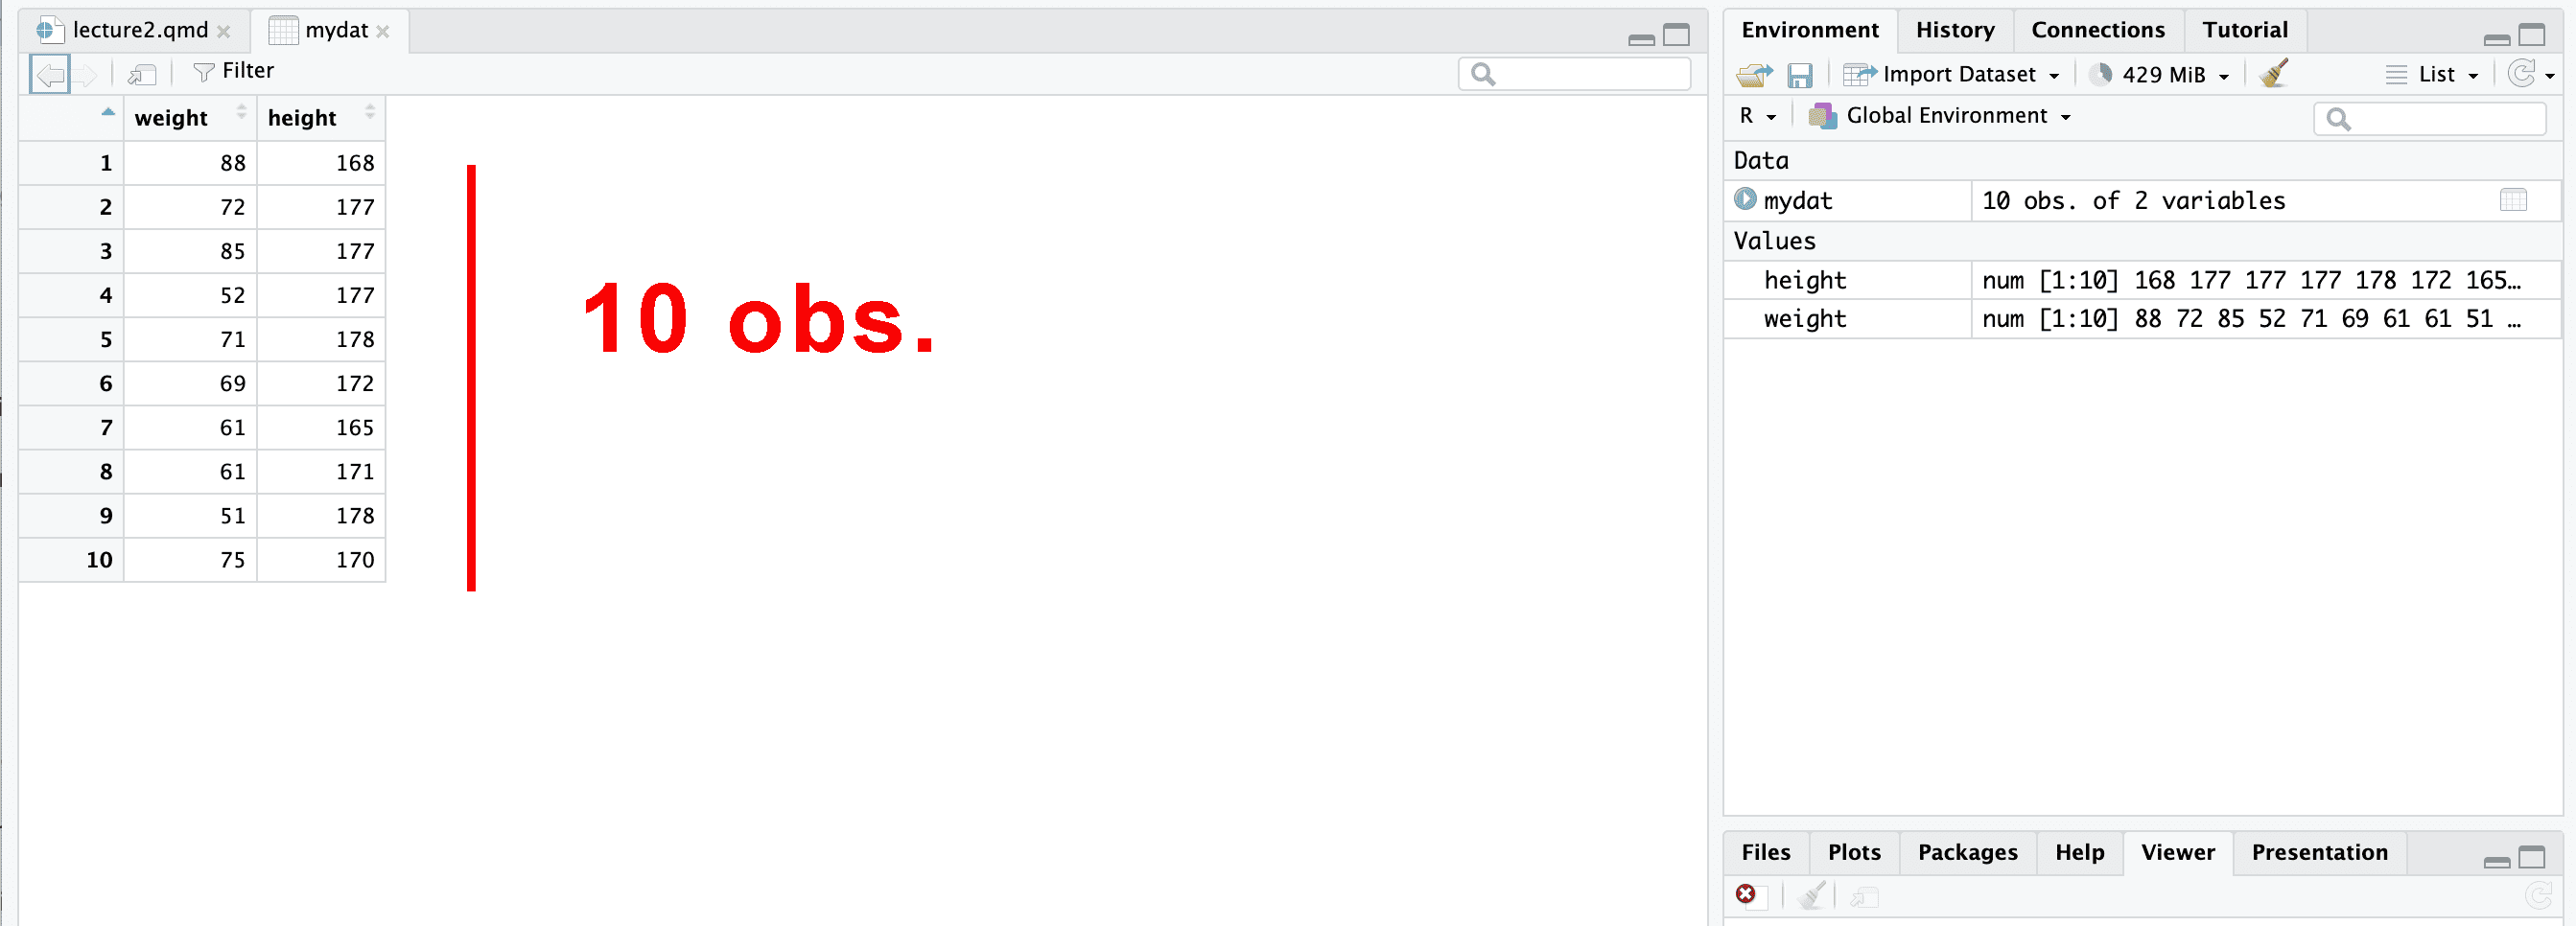2576x926 pixels.
Task: View mydat as table grid icon
Action: (x=2512, y=201)
